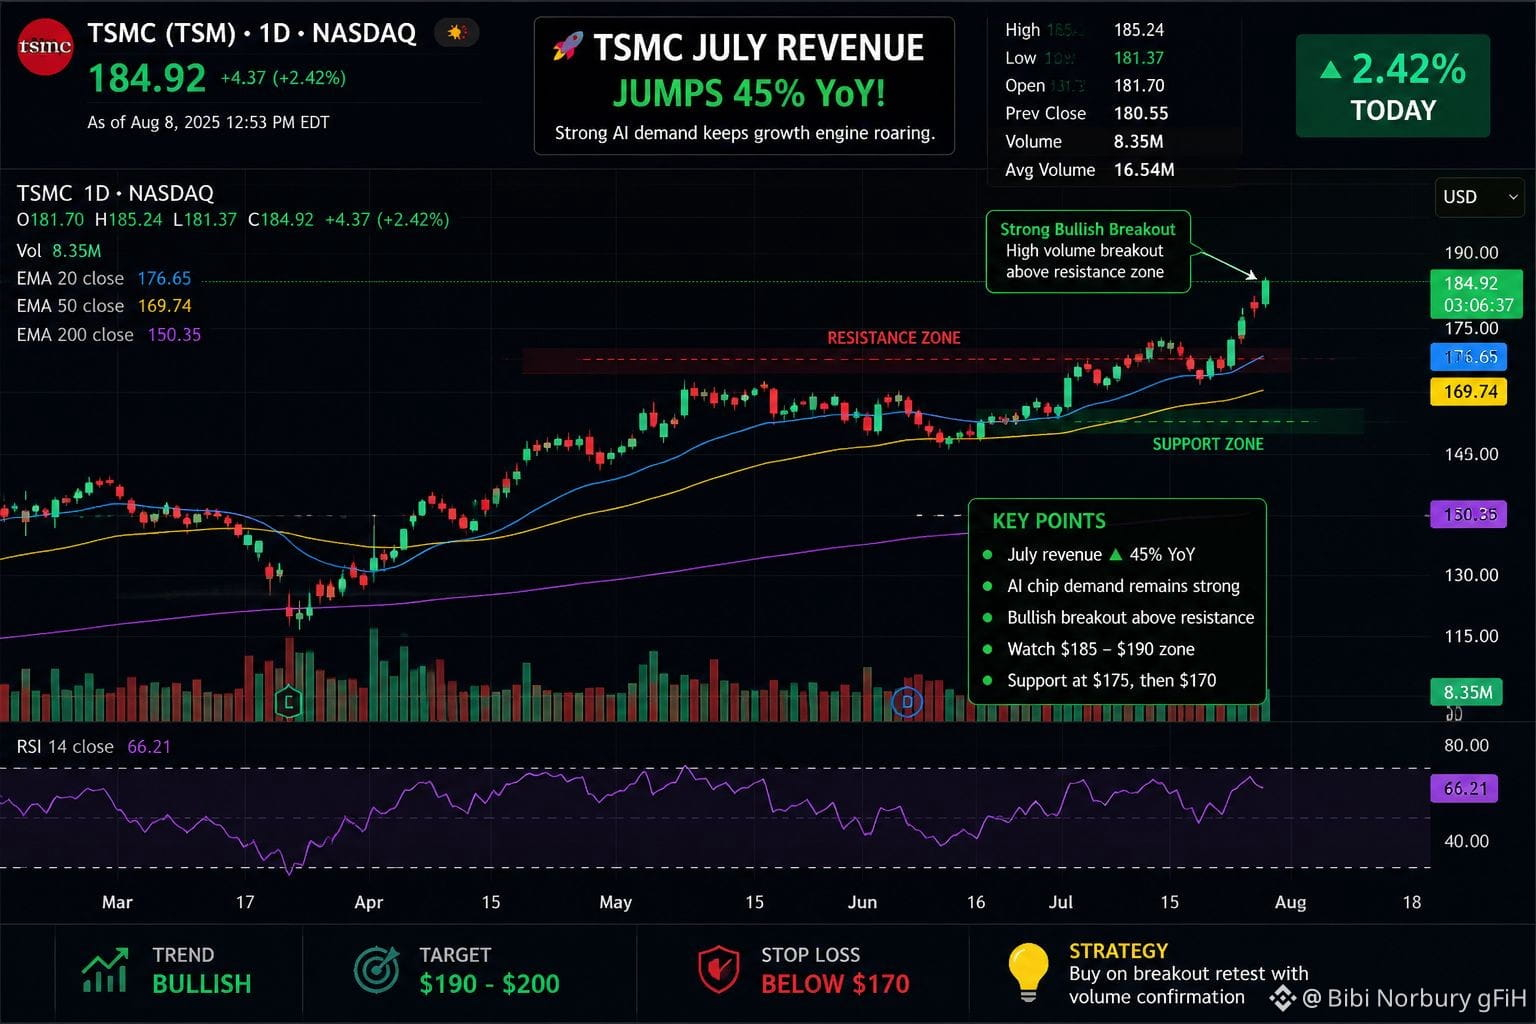Click the 'AI chip demand remains strong' key point

(1123, 586)
